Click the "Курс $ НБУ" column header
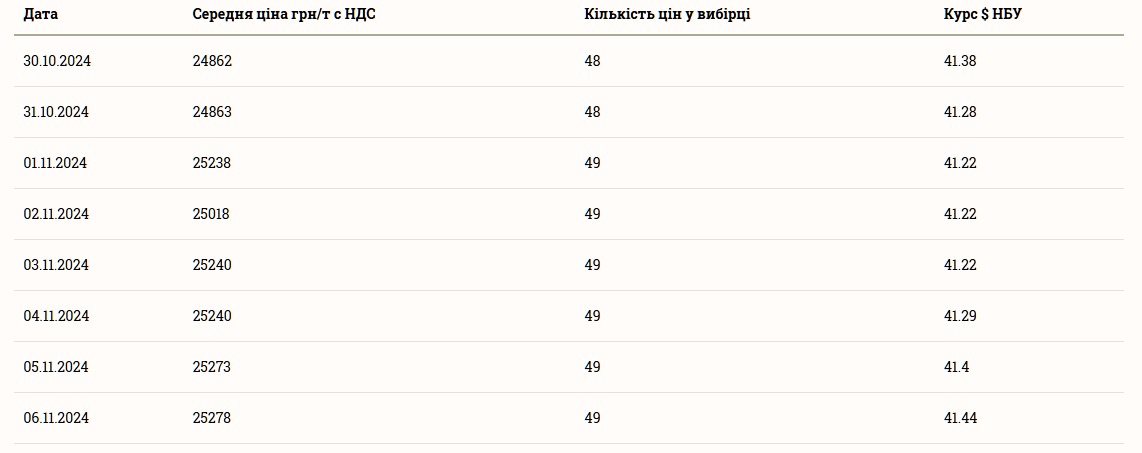Image resolution: width=1142 pixels, height=453 pixels. [x=983, y=14]
